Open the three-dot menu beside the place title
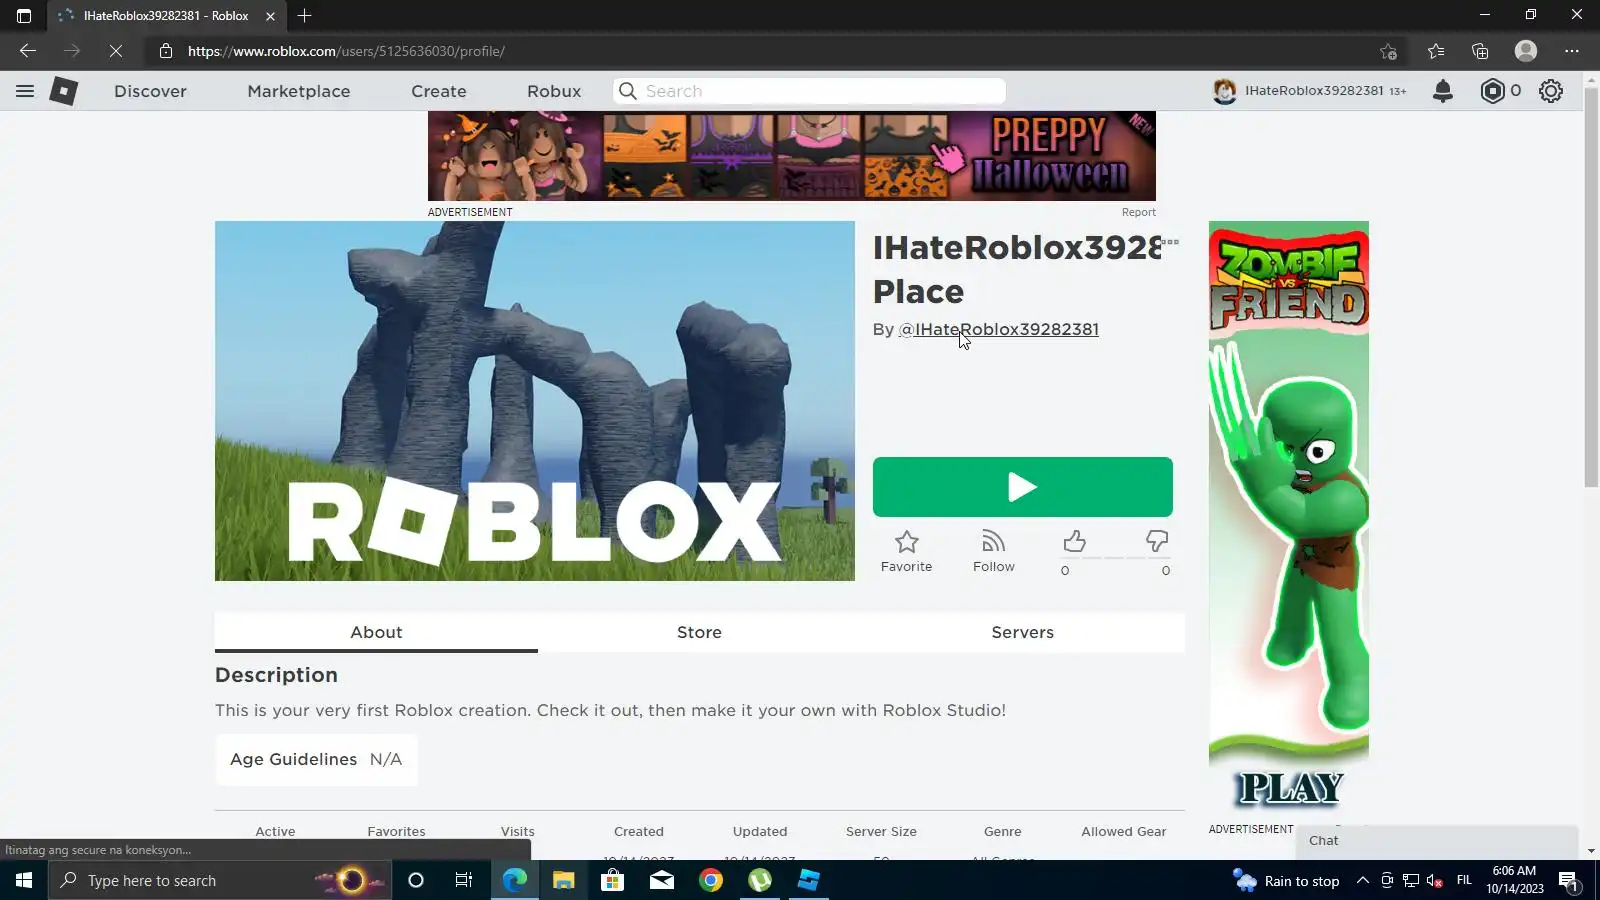The width and height of the screenshot is (1600, 900). (x=1170, y=242)
